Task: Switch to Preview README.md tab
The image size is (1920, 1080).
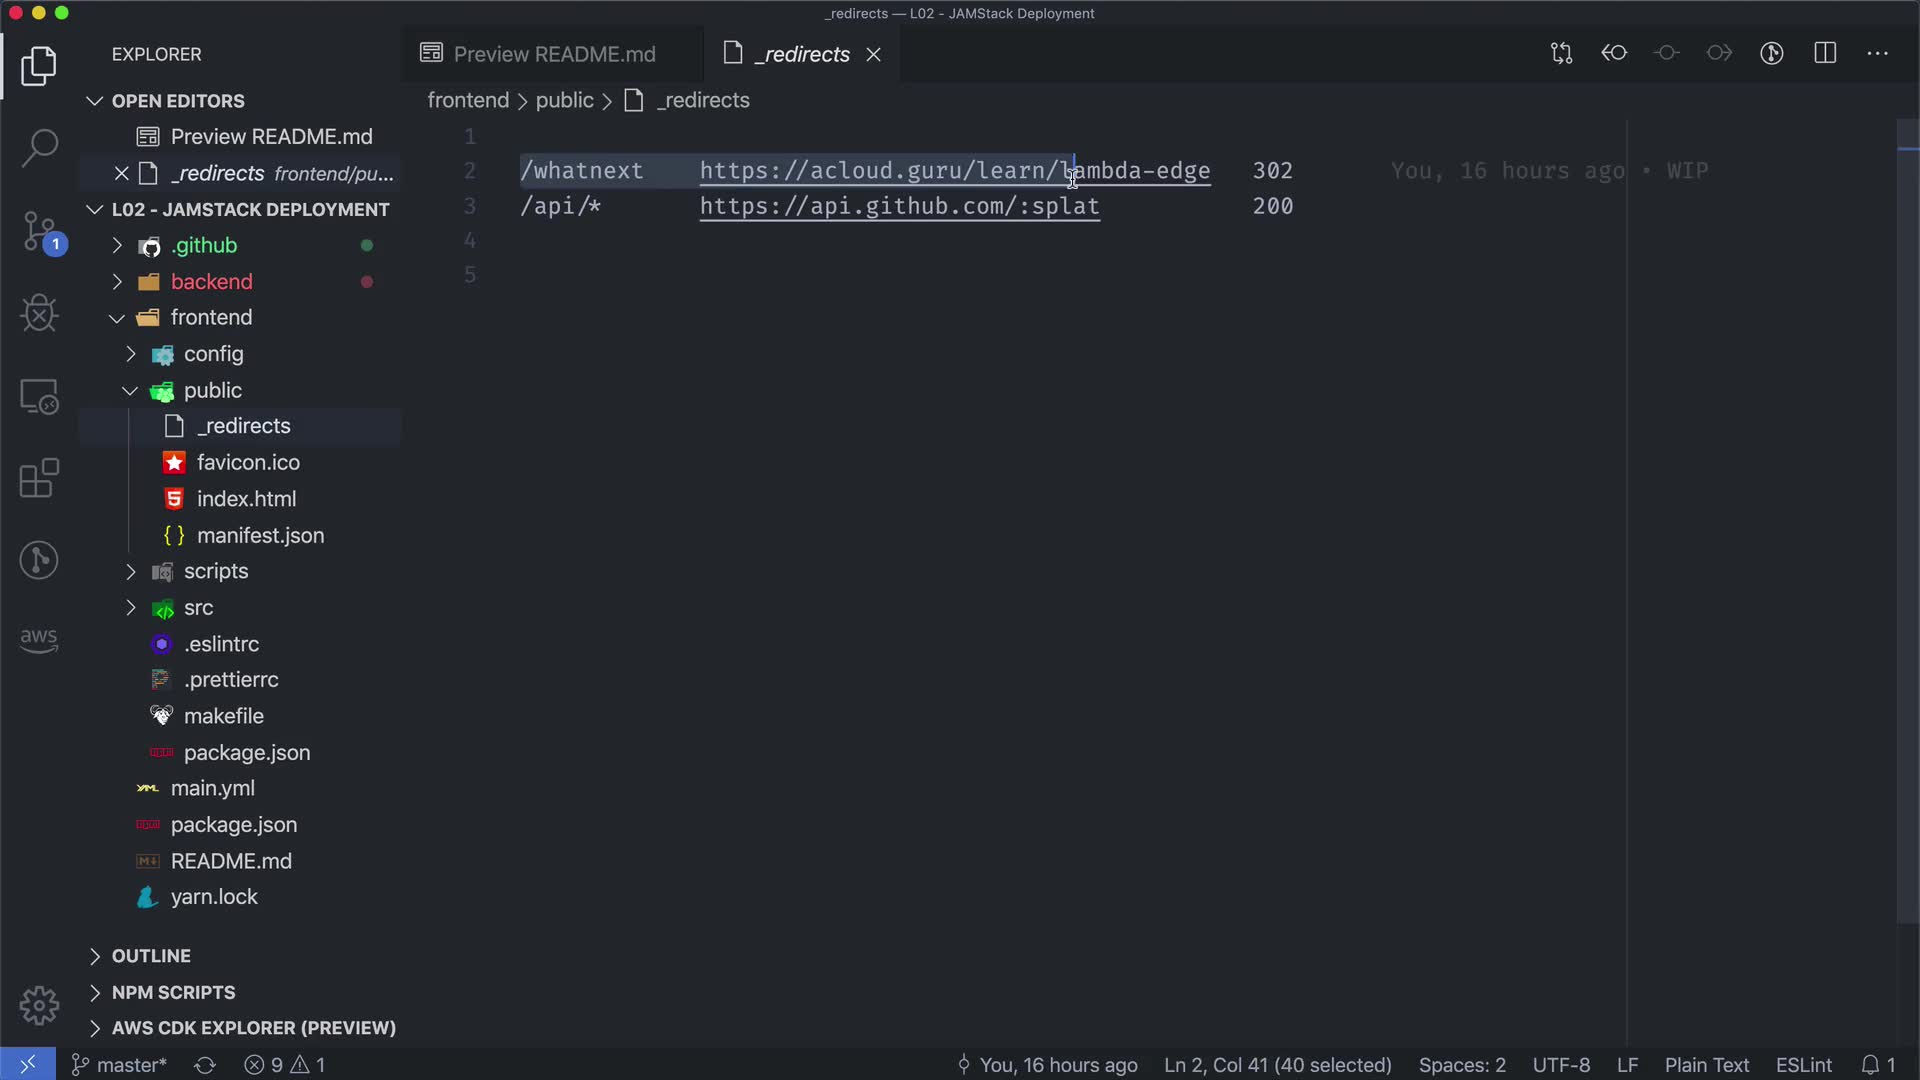Action: click(553, 54)
